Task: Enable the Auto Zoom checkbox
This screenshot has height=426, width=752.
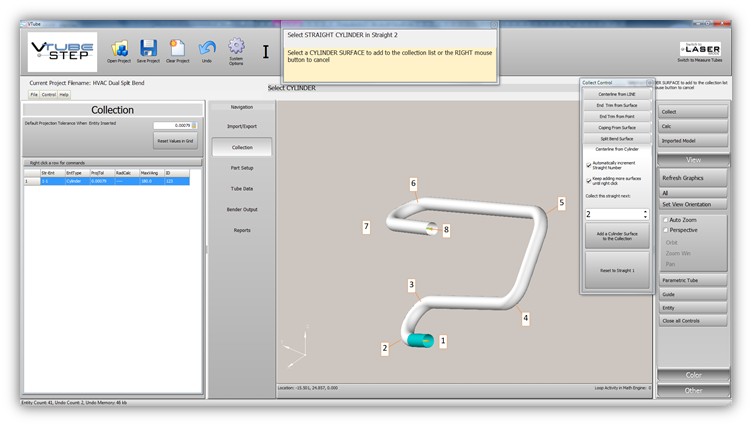Action: tap(666, 219)
